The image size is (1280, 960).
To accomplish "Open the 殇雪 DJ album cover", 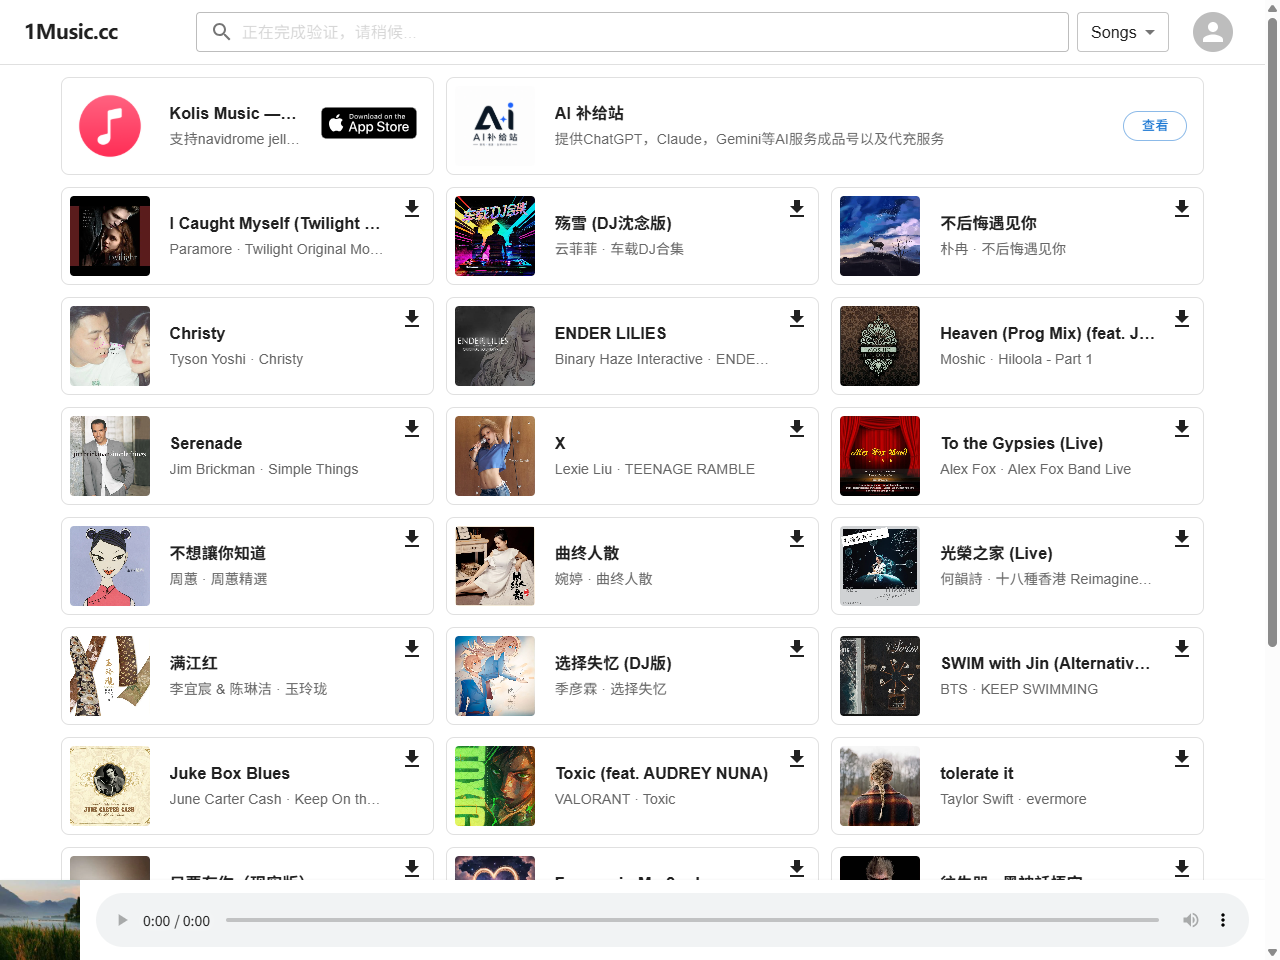I will 495,236.
